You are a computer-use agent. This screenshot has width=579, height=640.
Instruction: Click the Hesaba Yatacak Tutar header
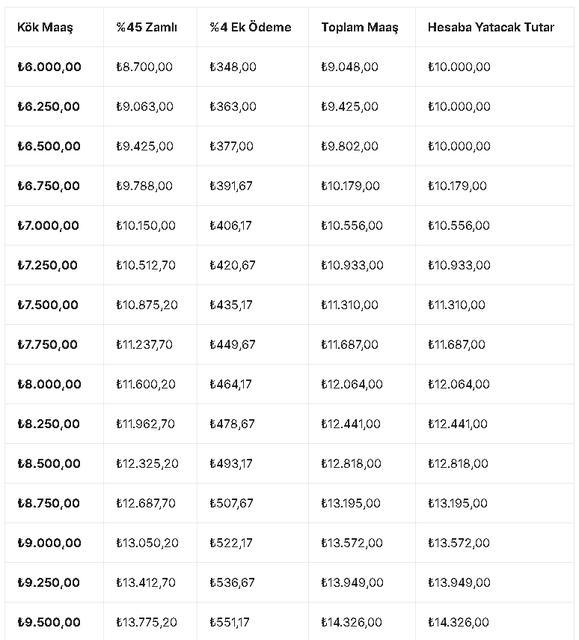point(491,27)
